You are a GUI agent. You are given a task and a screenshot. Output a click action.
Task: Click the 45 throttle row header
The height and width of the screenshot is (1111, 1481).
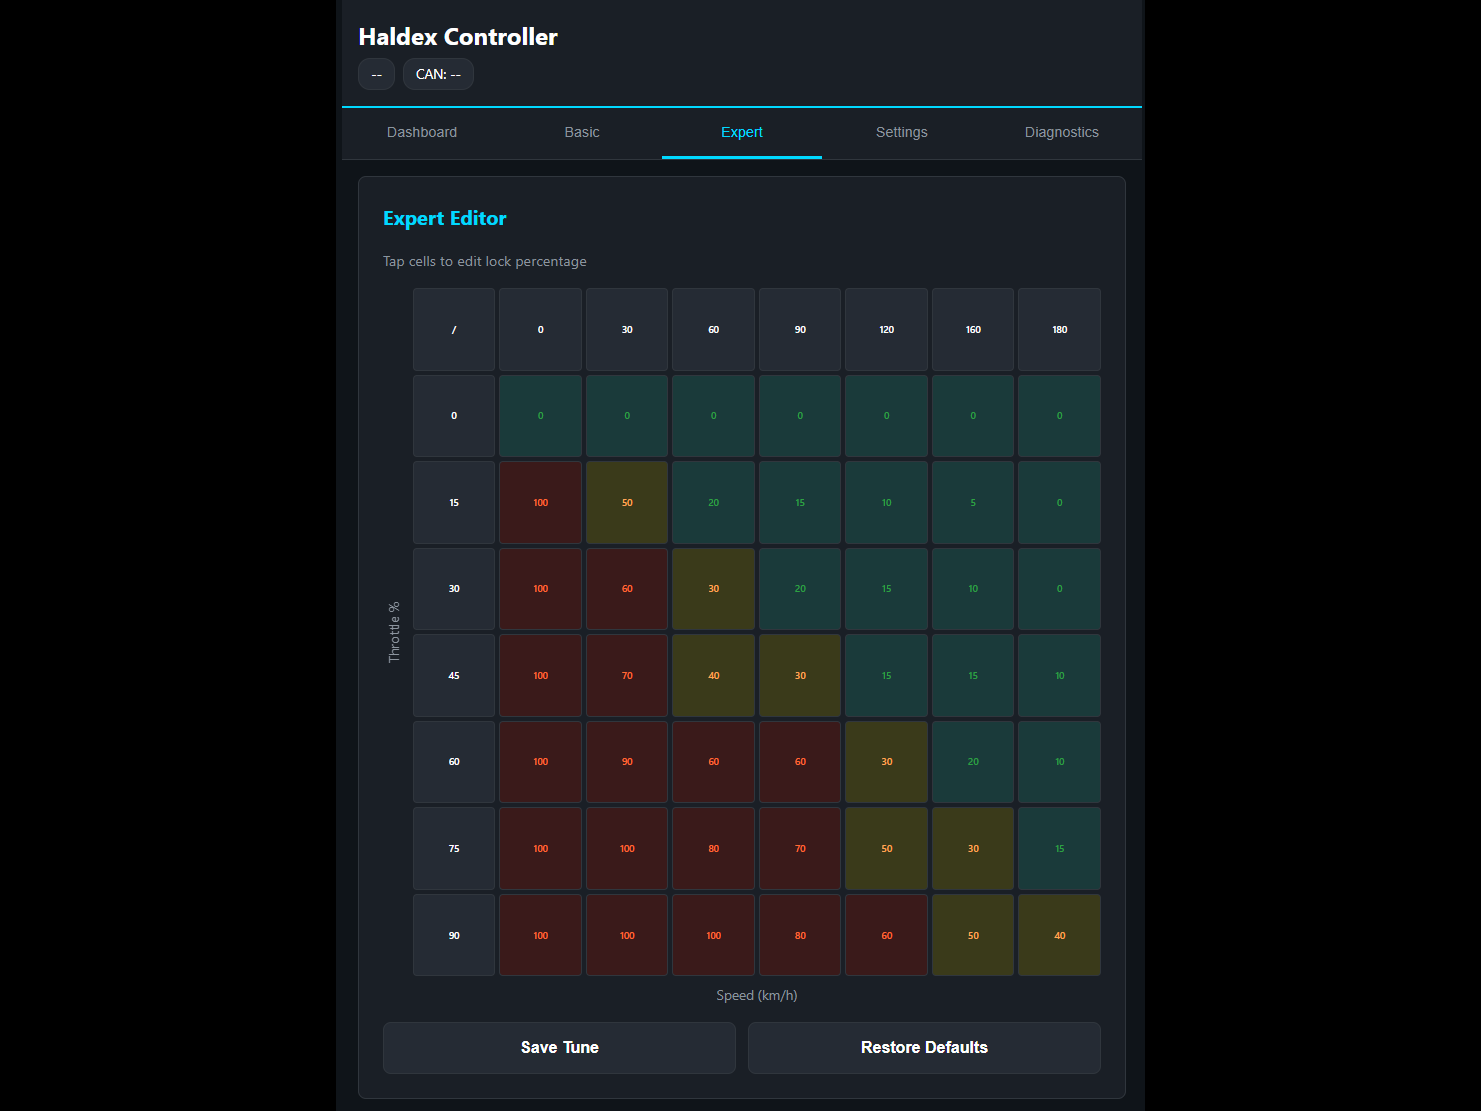[x=454, y=676]
